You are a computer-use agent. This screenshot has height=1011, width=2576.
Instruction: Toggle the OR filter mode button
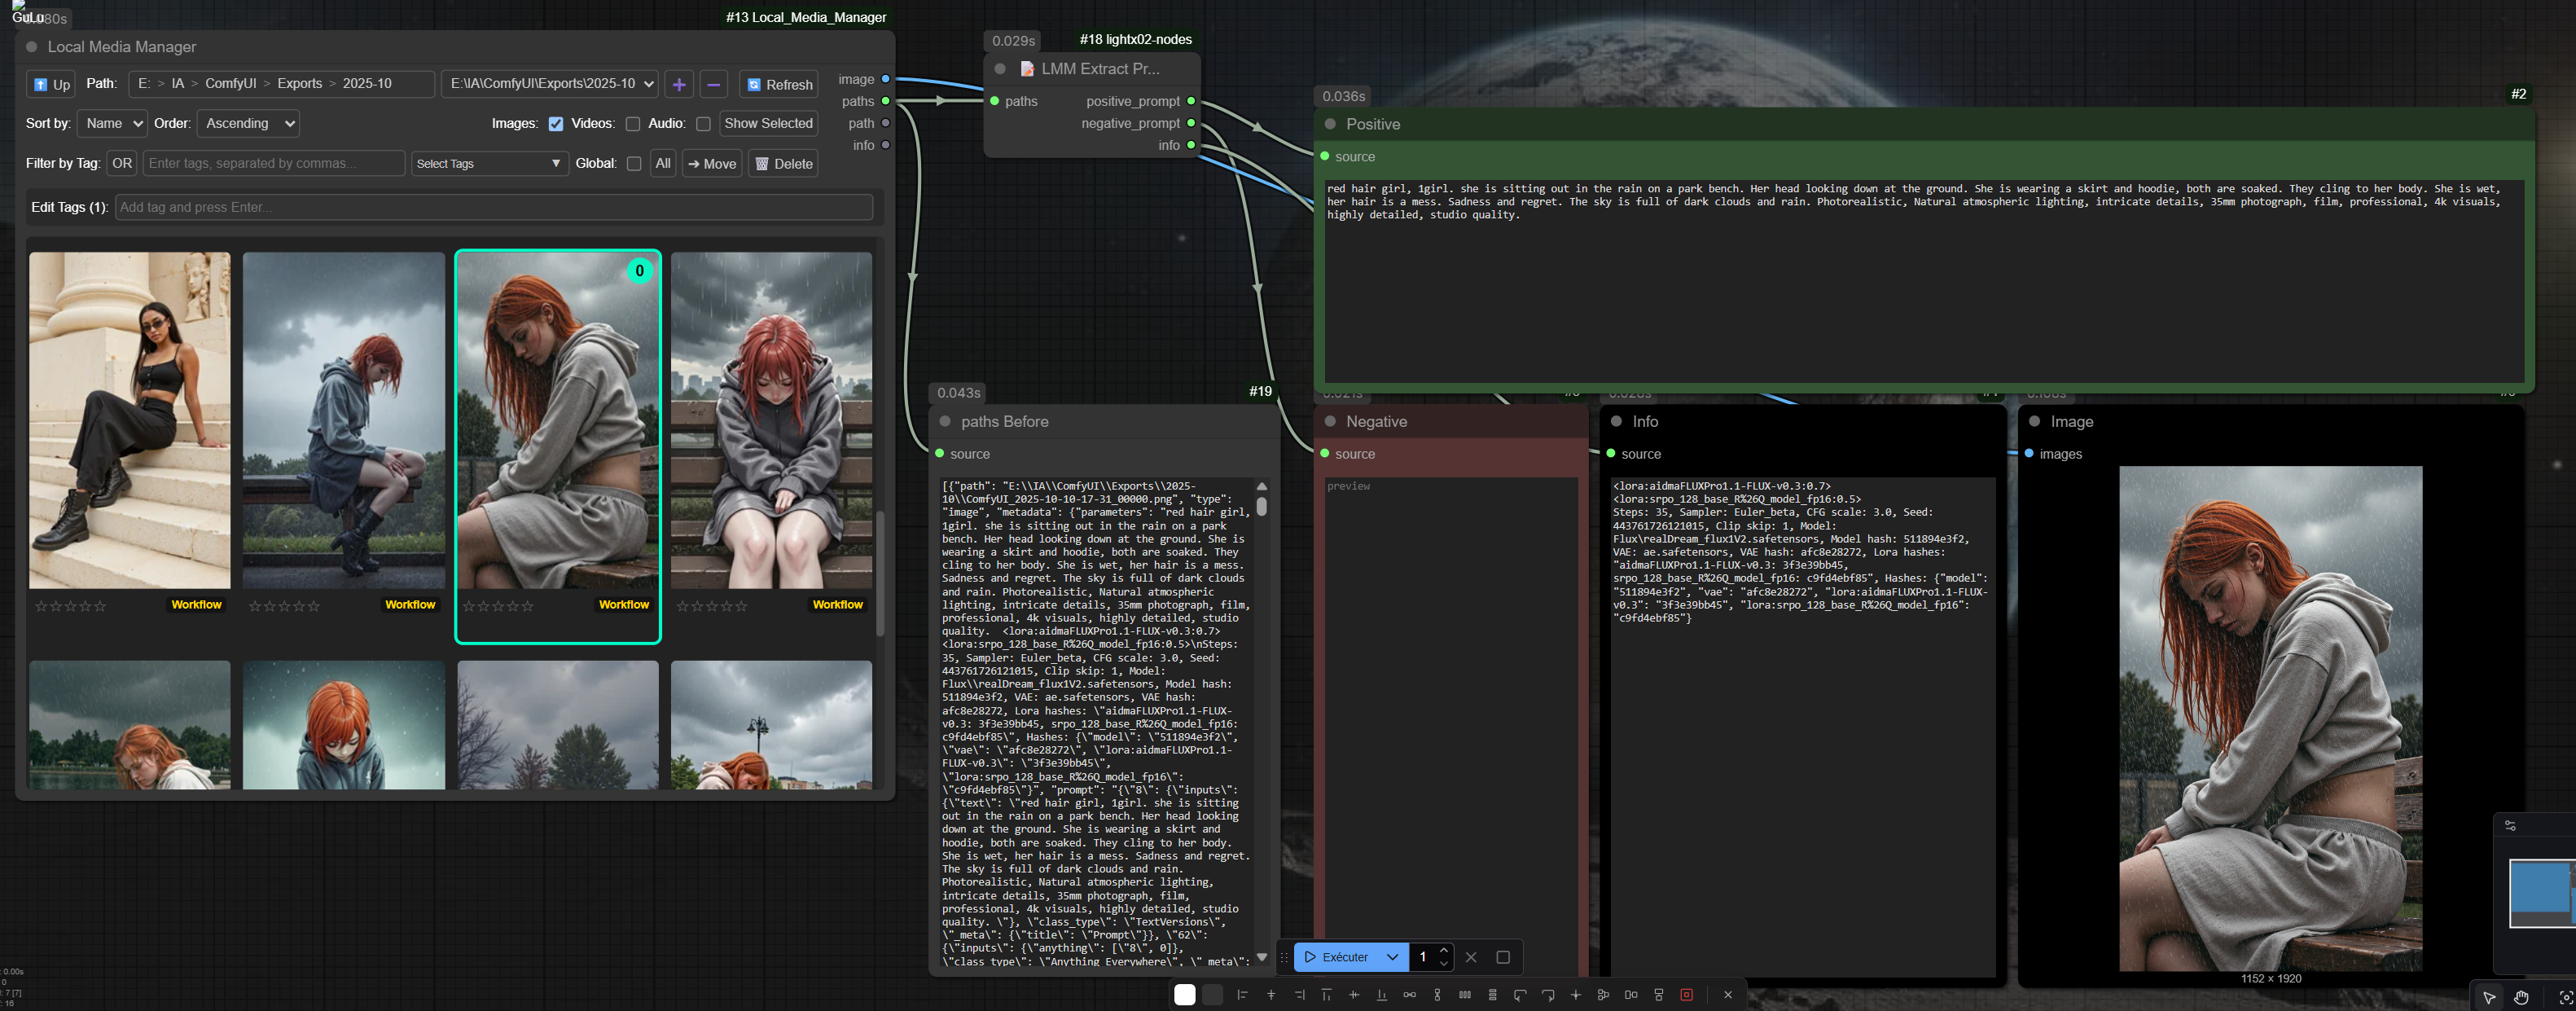(122, 164)
